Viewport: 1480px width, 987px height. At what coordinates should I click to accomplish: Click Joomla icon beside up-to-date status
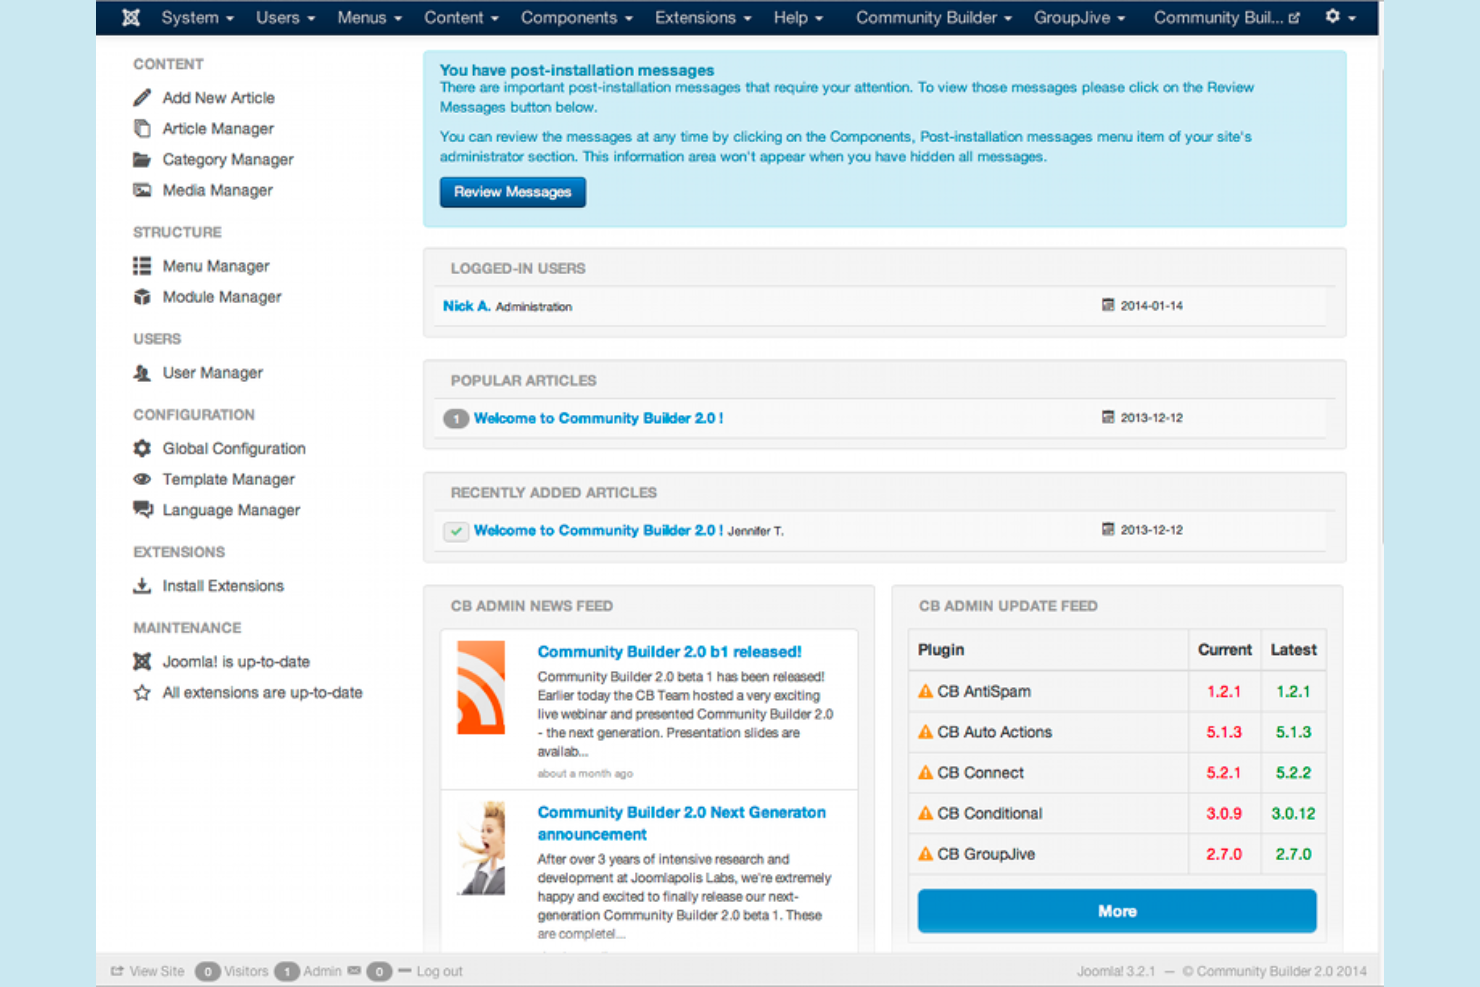tap(142, 661)
